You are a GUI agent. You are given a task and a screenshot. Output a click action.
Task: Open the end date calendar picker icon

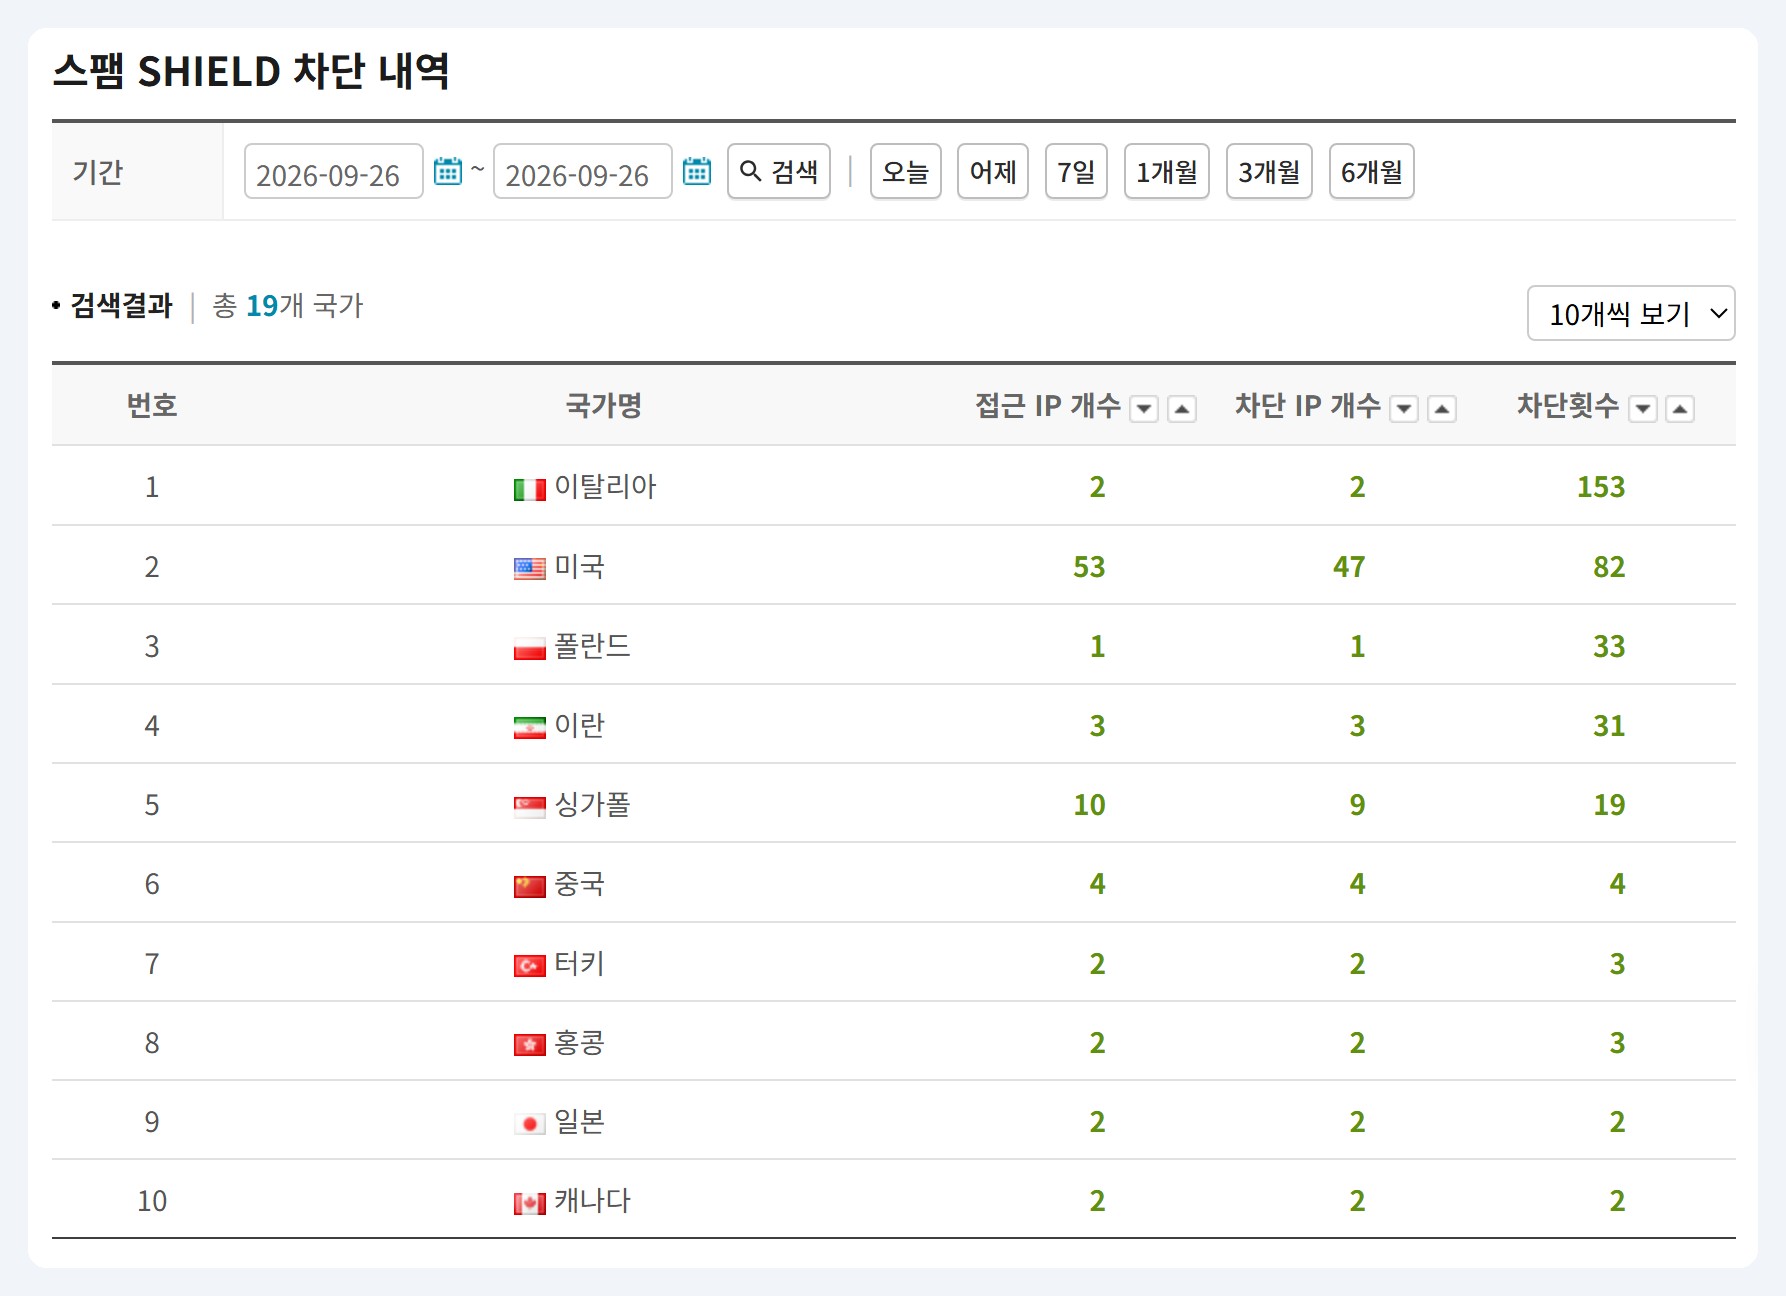pyautogui.click(x=696, y=171)
